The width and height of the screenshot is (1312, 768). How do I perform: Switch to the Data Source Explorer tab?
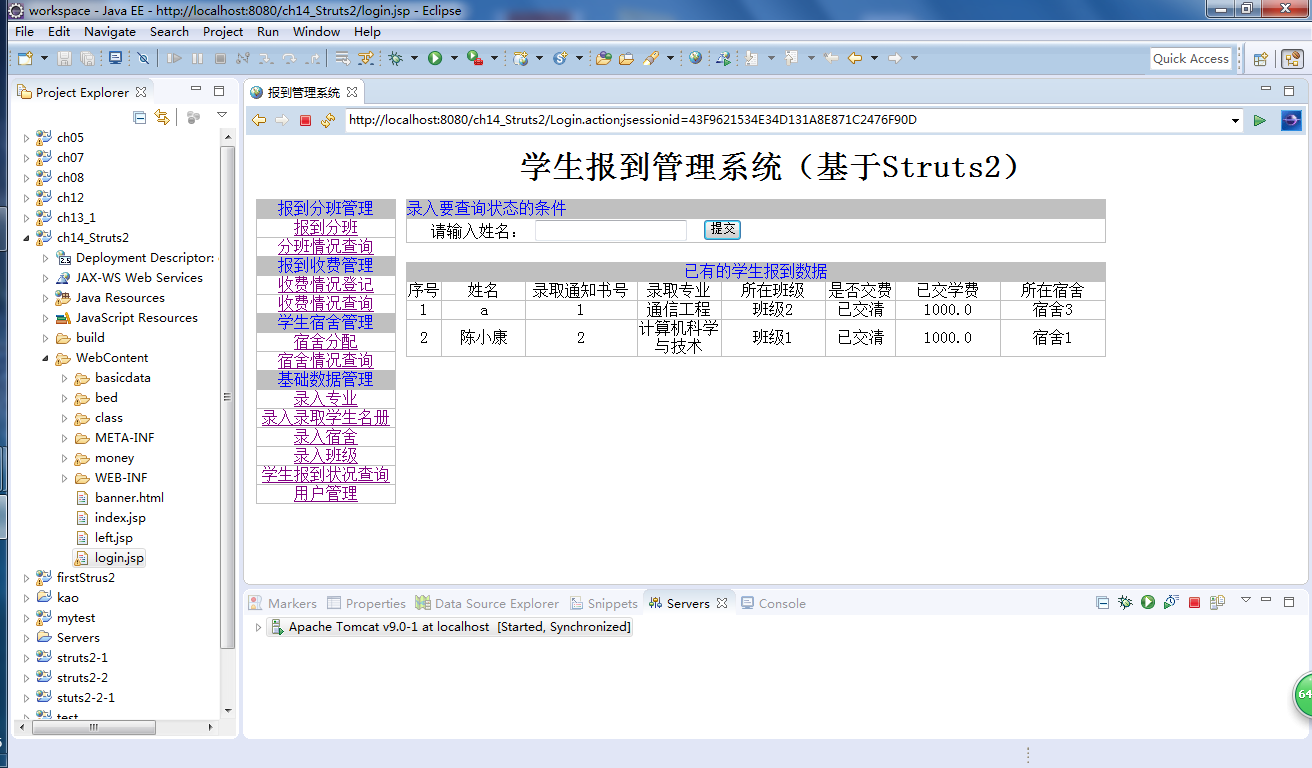click(488, 603)
